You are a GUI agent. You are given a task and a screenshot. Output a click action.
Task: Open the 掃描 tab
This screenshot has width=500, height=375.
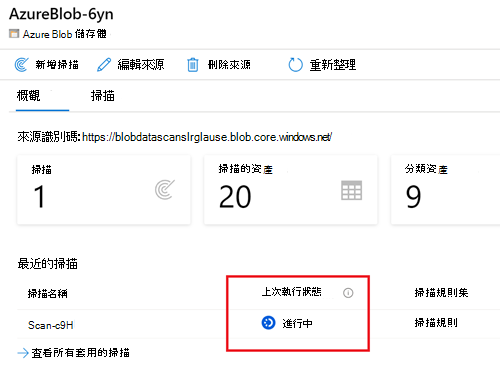point(103,96)
